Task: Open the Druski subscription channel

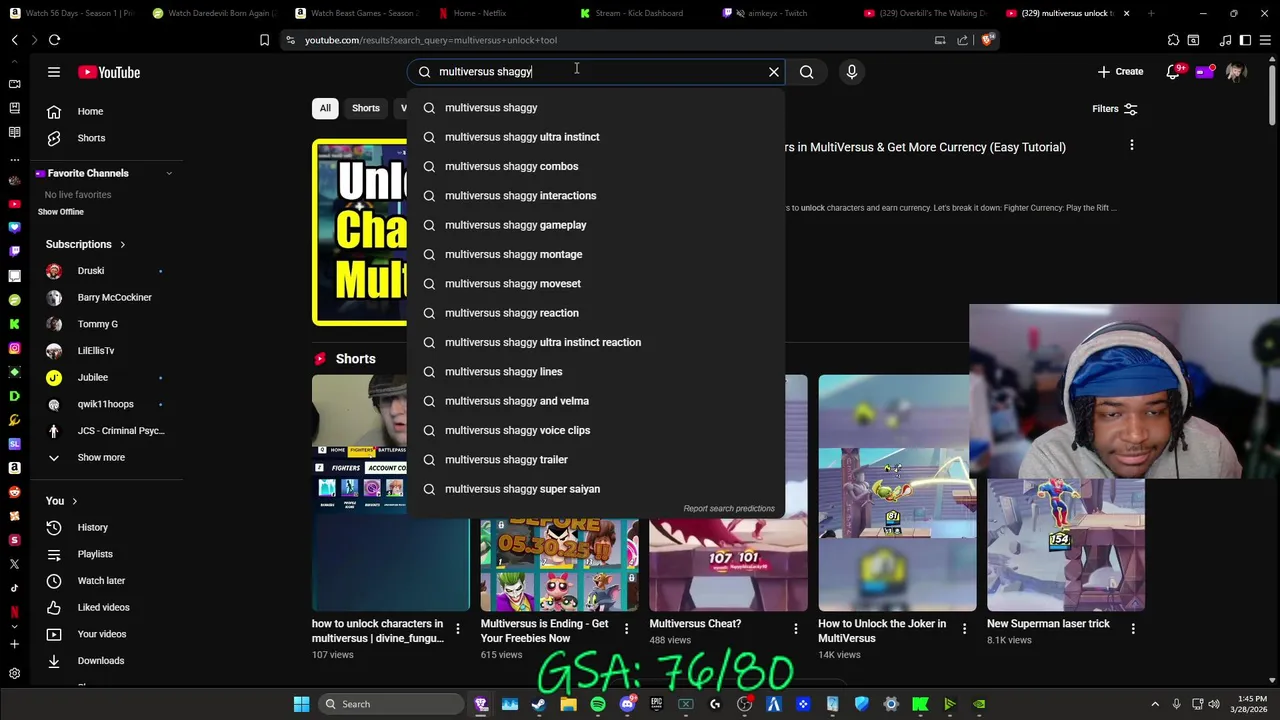Action: [91, 271]
